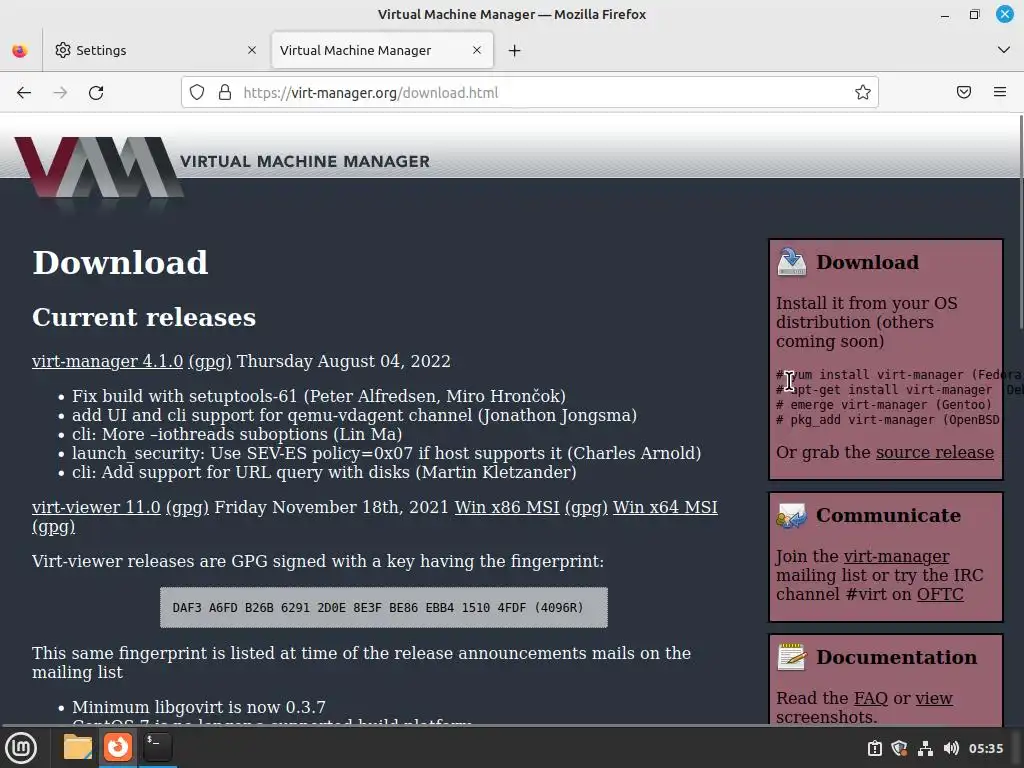Click the yum install virt-manager command line
Screen dimensions: 1024x768
coord(898,375)
